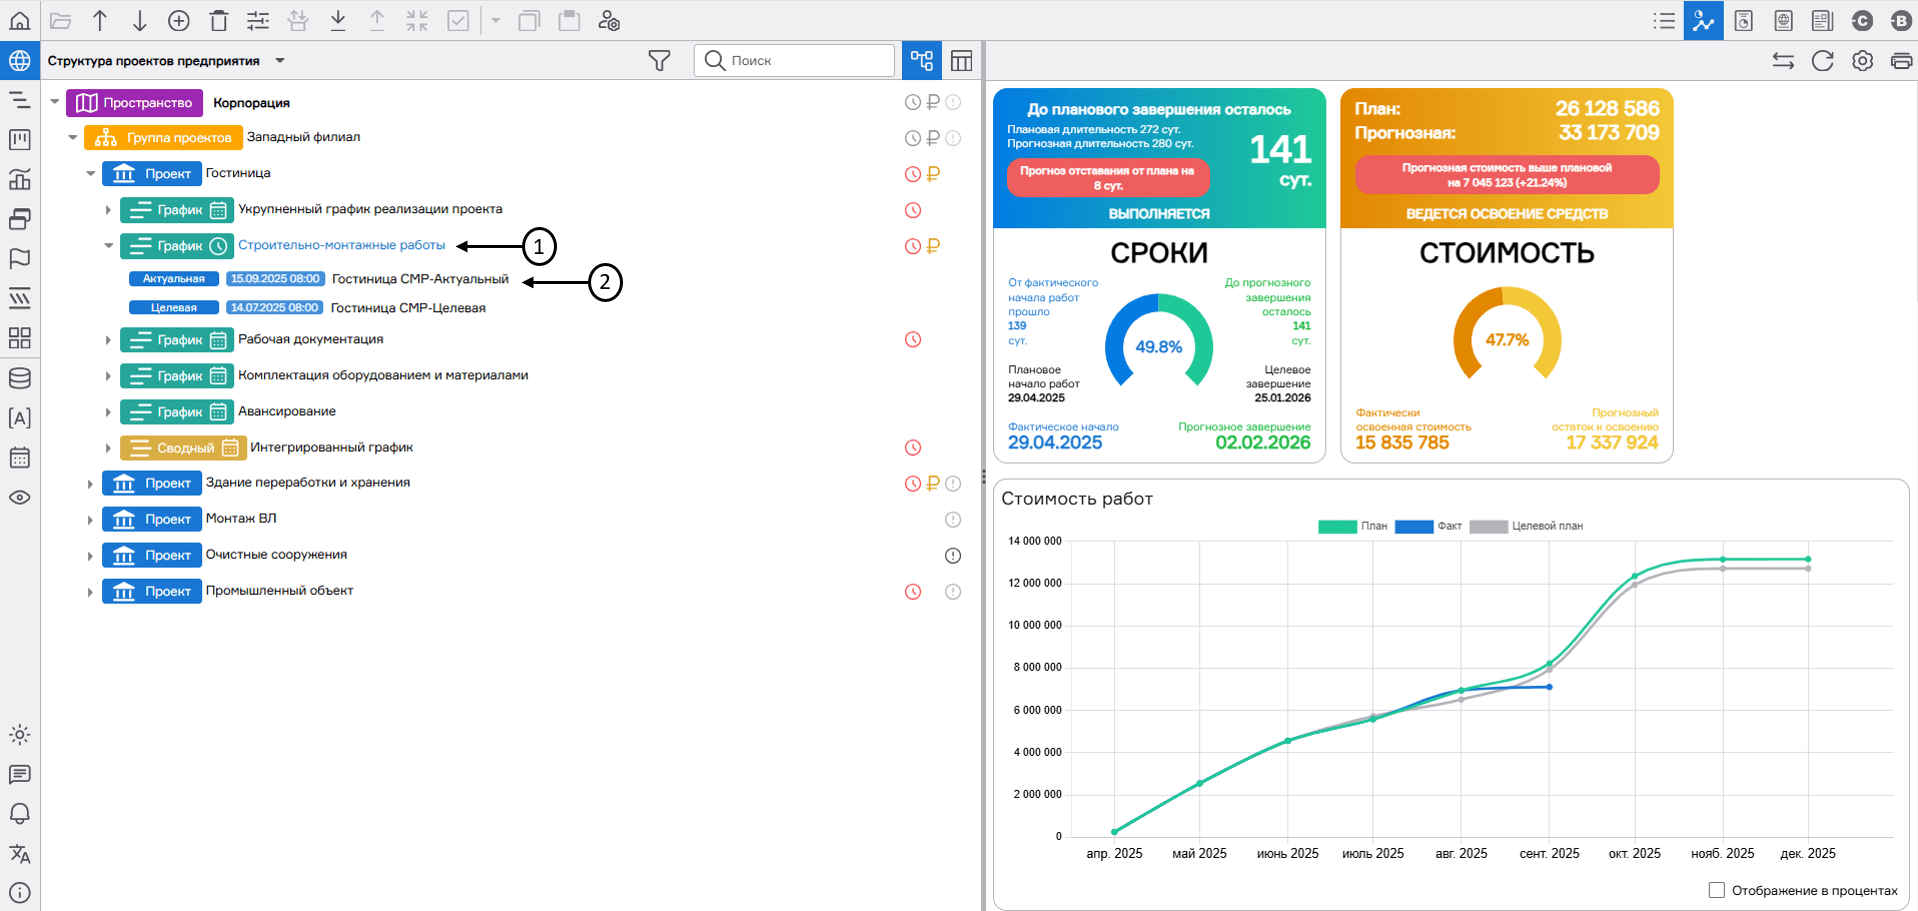Collapse the Гостиница project node
Screen dimensions: 1918x911
coord(91,174)
